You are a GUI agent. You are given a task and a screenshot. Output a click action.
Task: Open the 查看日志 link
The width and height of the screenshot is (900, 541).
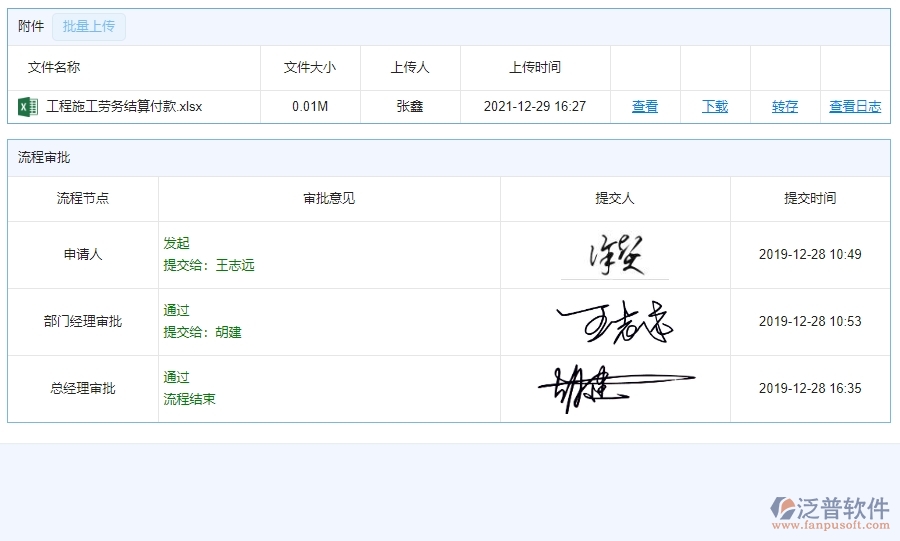[855, 107]
